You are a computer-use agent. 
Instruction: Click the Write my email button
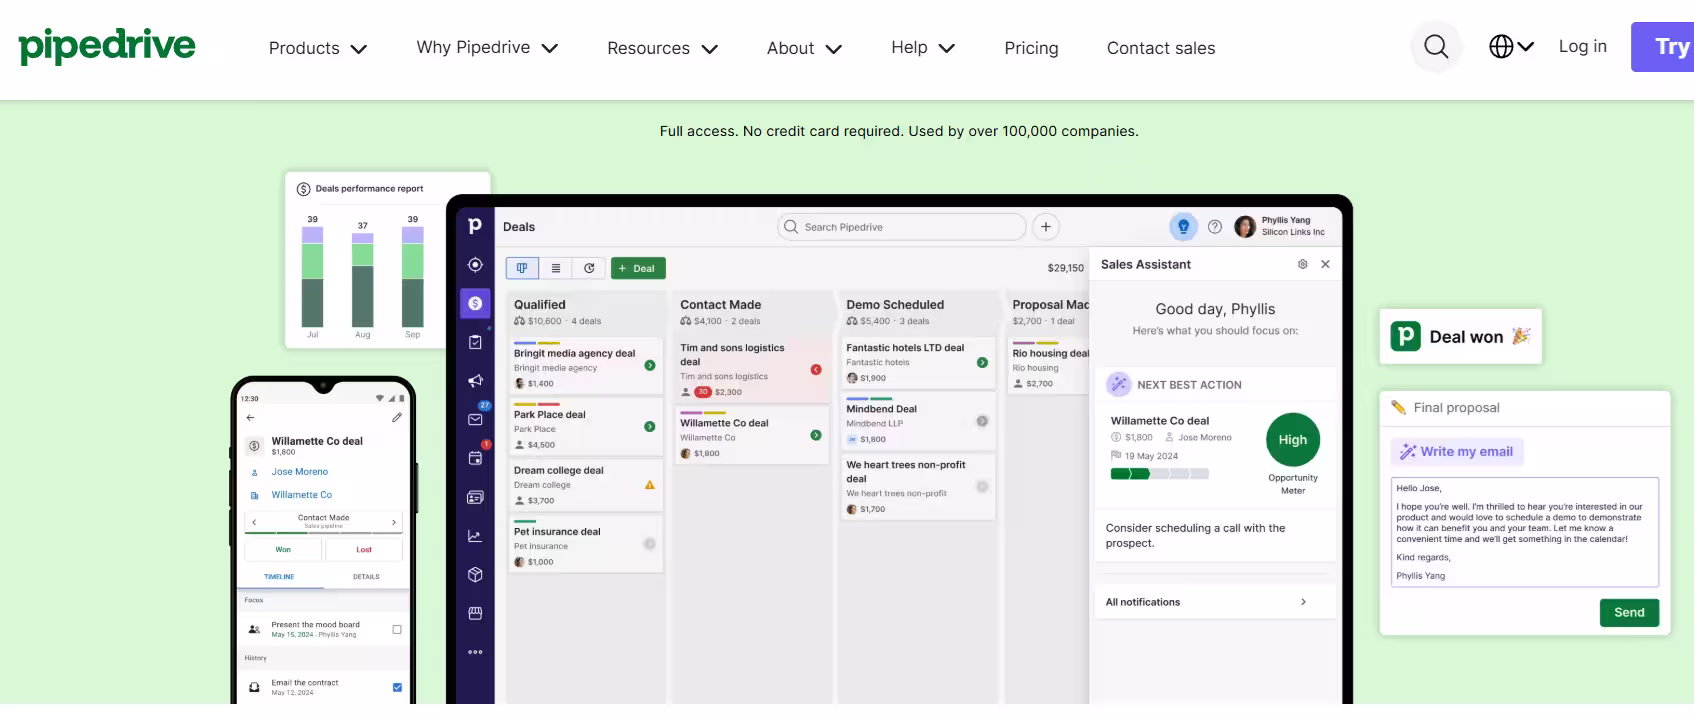[x=1457, y=452]
